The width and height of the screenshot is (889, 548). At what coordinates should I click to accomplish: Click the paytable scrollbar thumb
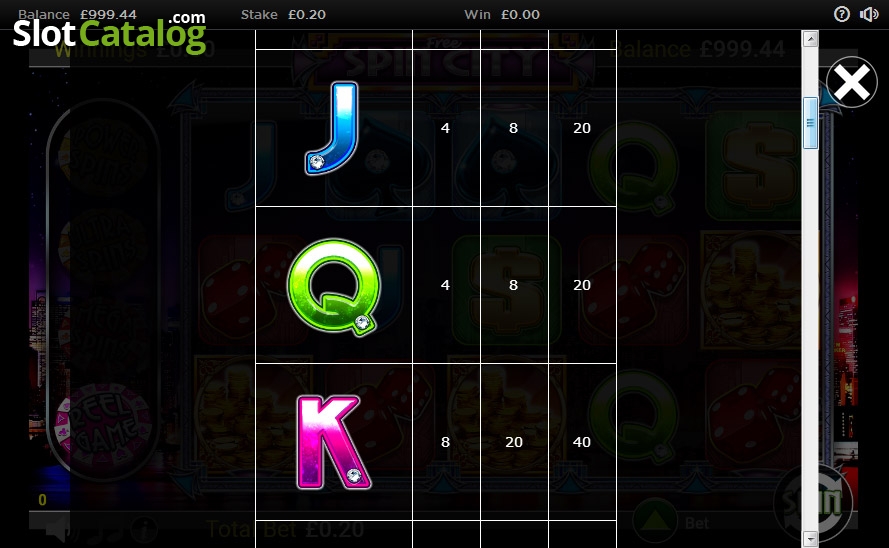(x=810, y=123)
